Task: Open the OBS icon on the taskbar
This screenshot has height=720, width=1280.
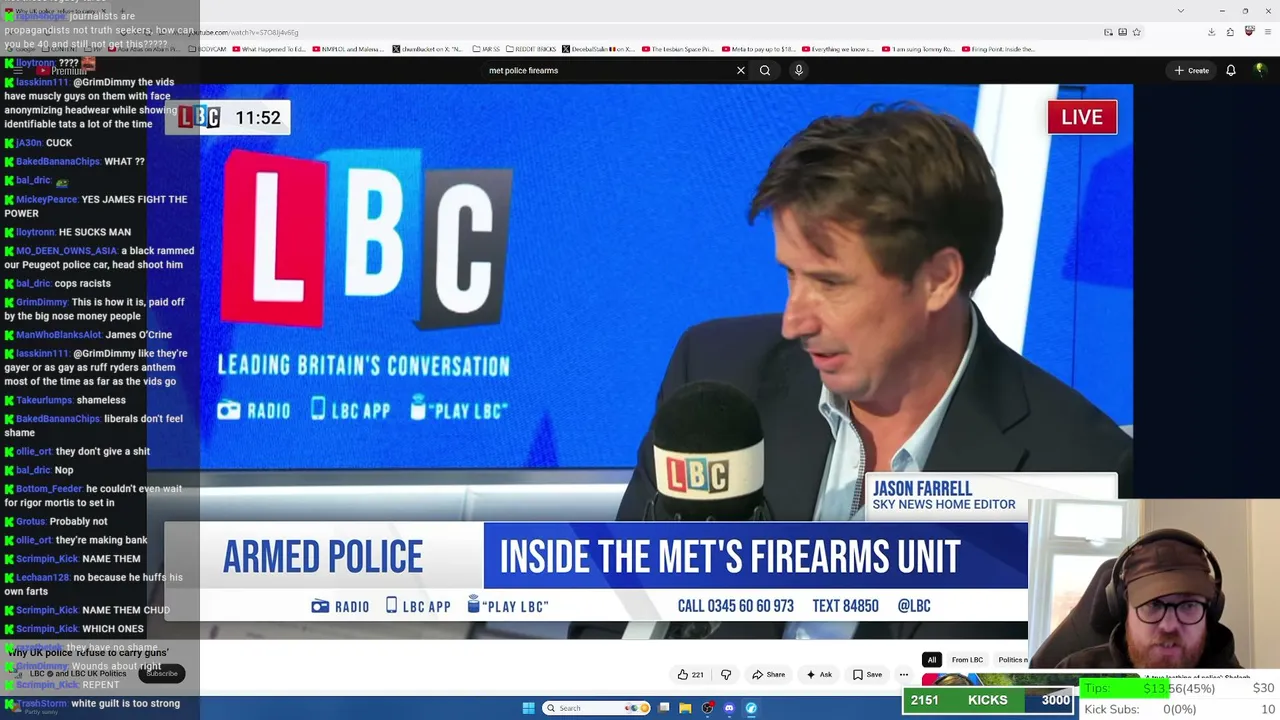Action: [x=707, y=708]
